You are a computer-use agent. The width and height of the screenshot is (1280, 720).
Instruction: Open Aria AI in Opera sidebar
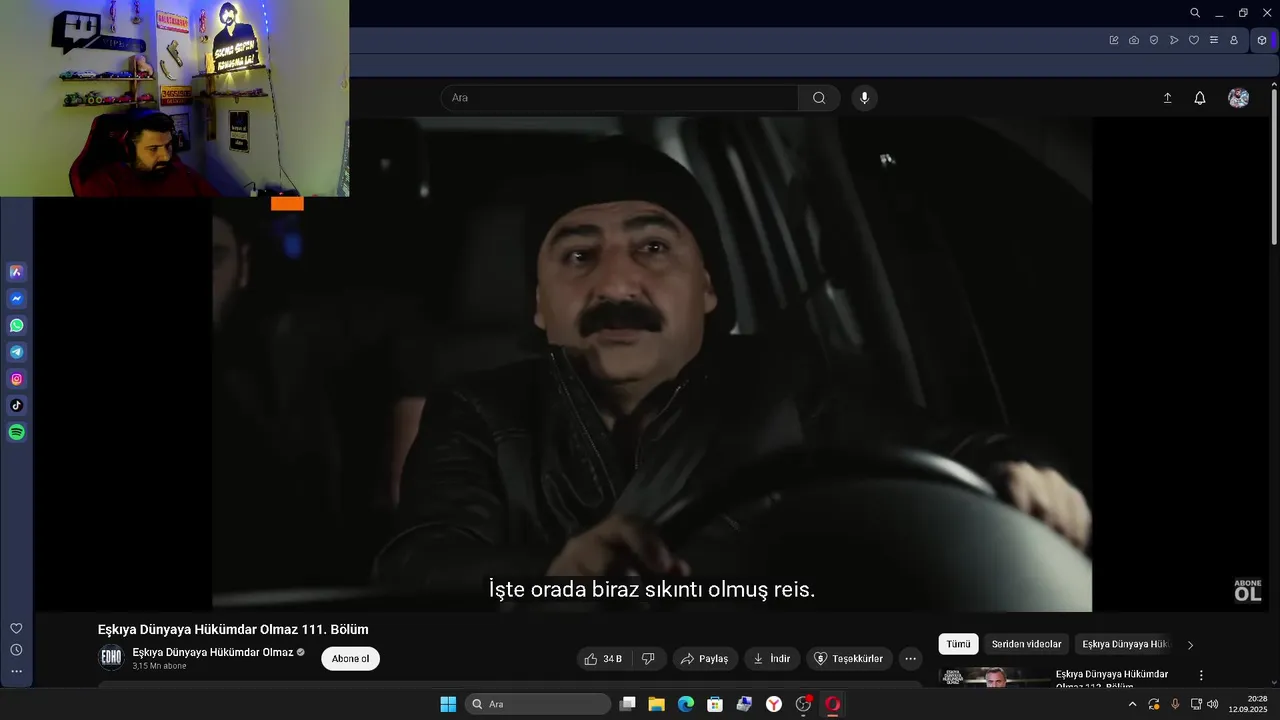(17, 272)
